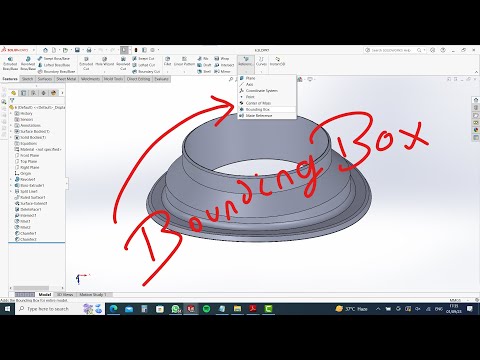Click the Revolved Boss/Base tool
The image size is (480, 360).
click(28, 63)
